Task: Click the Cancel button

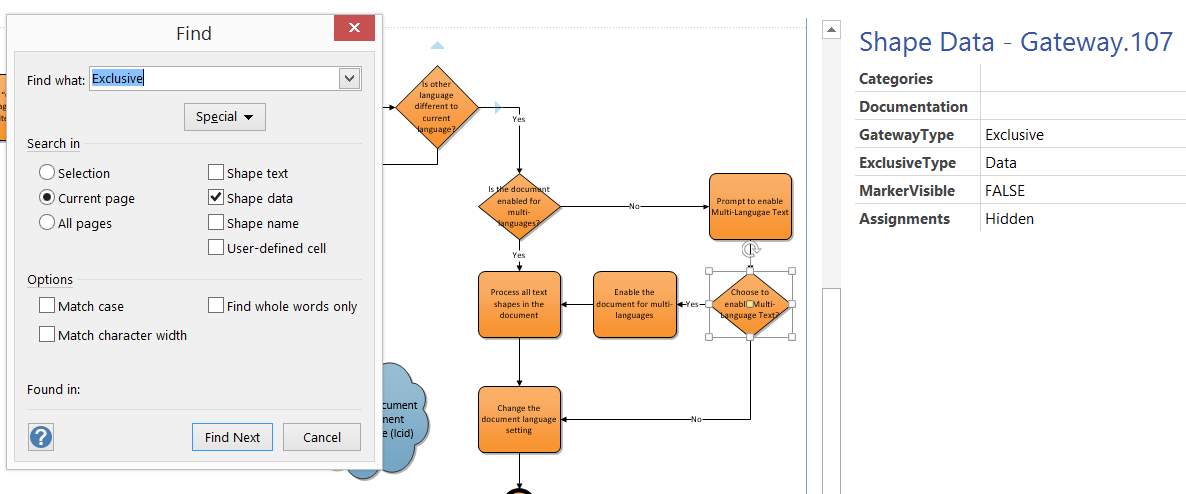Action: 321,437
